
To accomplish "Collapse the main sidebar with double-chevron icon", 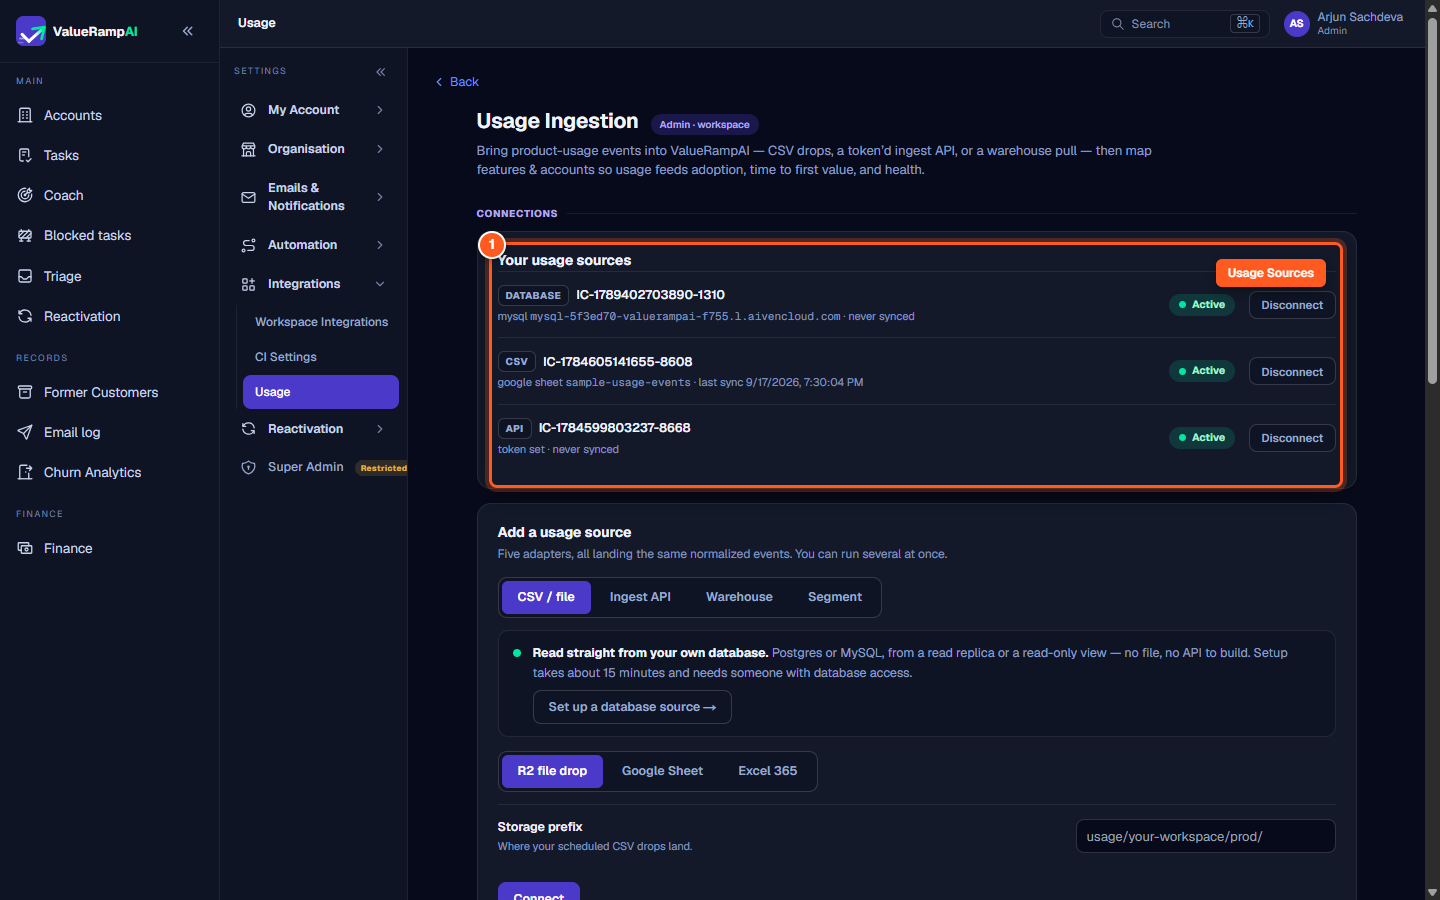I will 188,31.
